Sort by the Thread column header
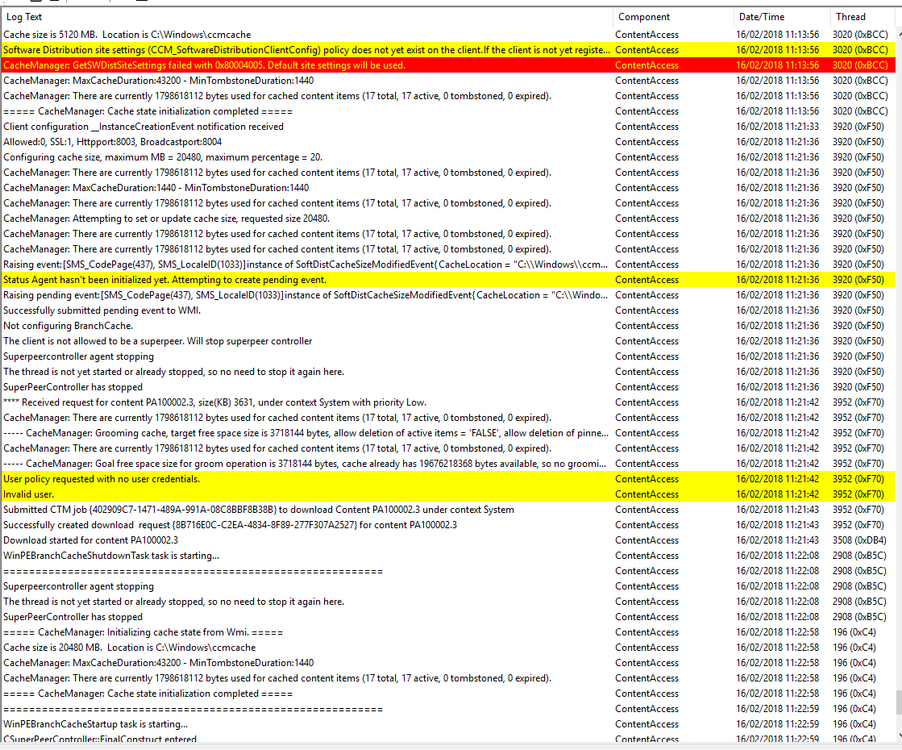The image size is (902, 750). point(862,17)
